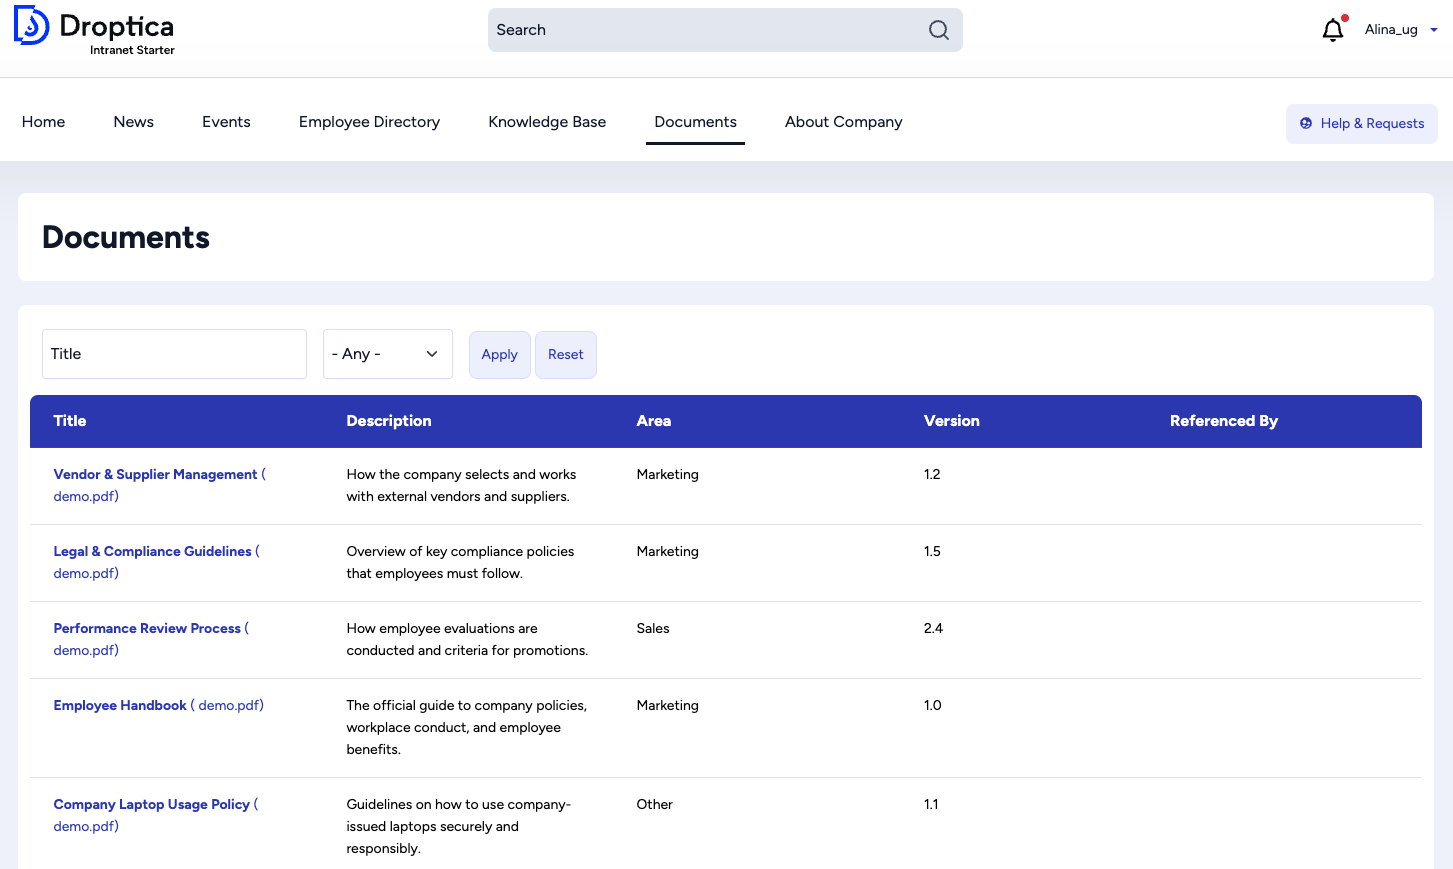Click the search magnifying glass icon
The width and height of the screenshot is (1453, 869).
[x=938, y=30]
